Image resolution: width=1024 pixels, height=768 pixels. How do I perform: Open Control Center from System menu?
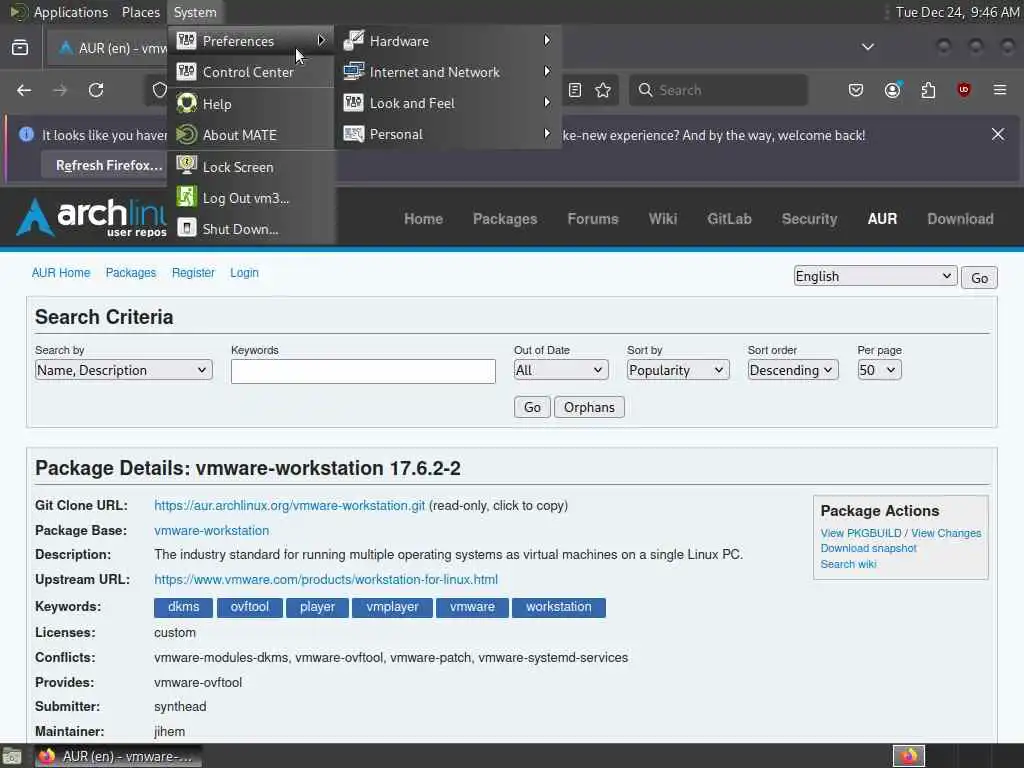pos(251,72)
